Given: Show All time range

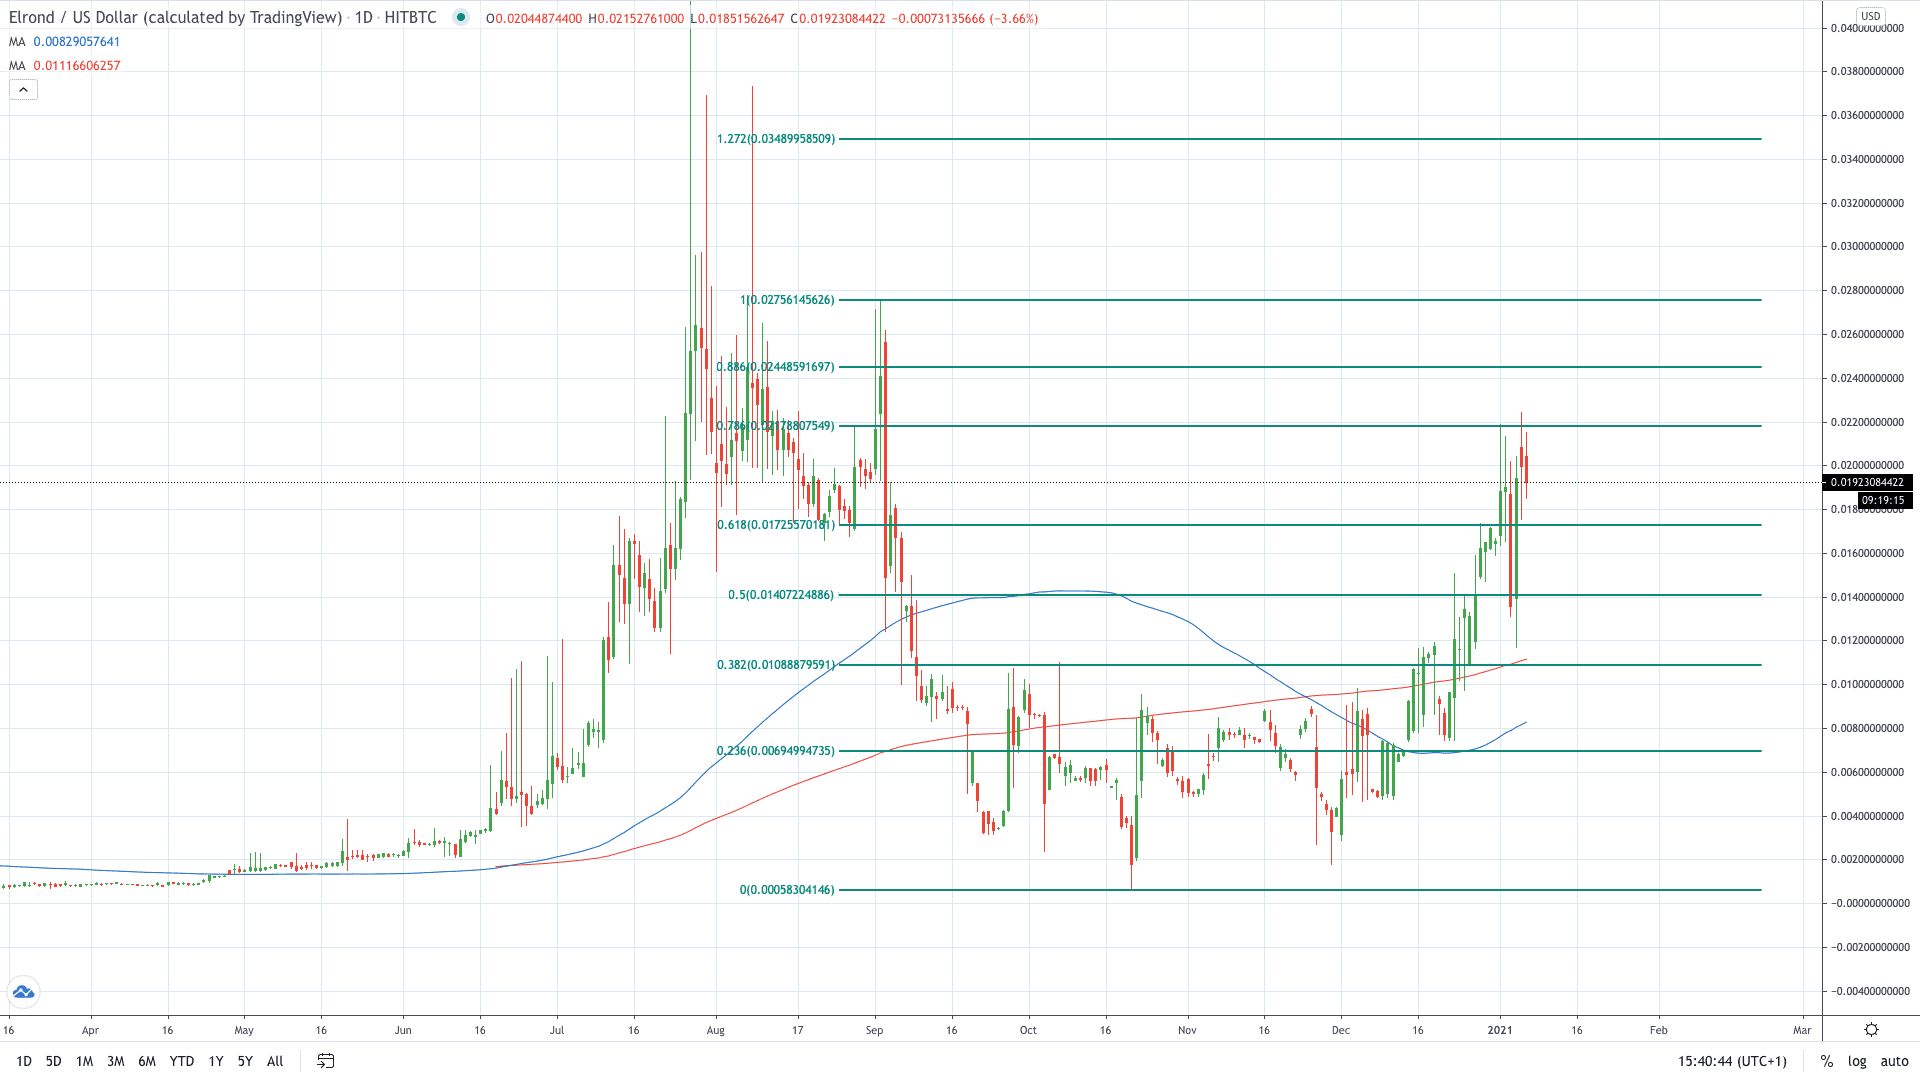Looking at the screenshot, I should 275,1061.
